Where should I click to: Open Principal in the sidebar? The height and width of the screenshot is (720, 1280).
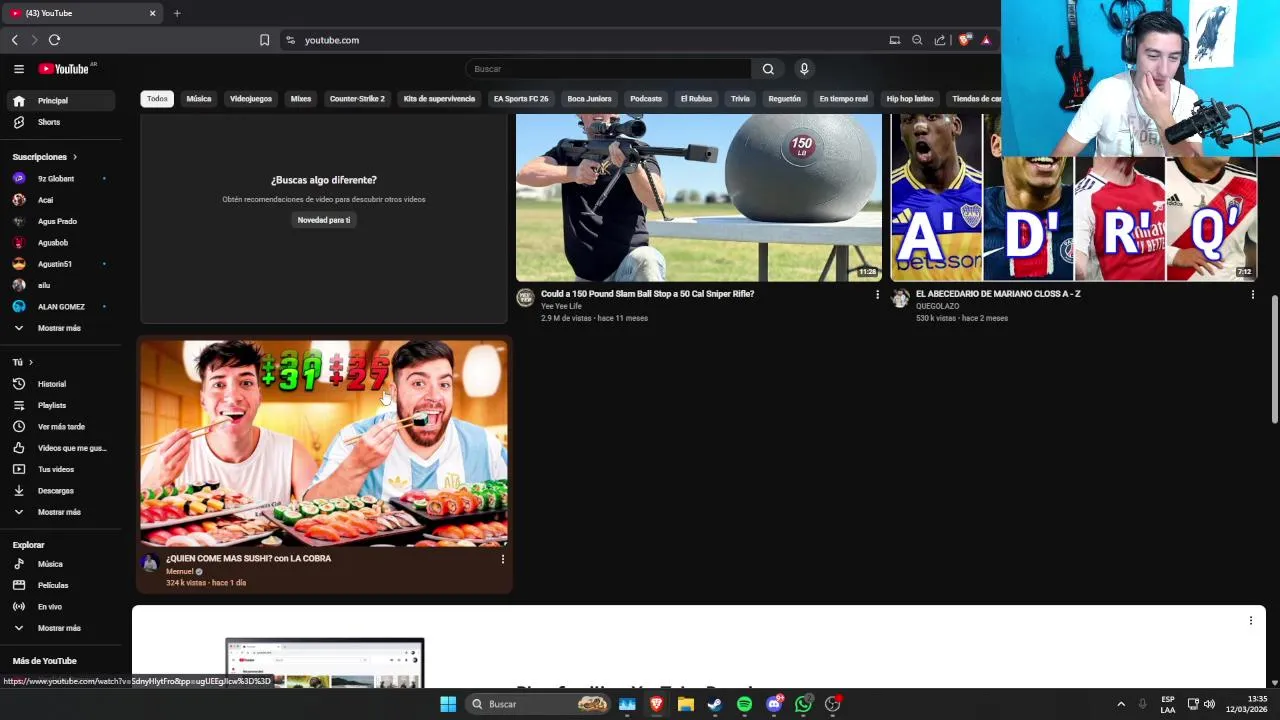60,101
